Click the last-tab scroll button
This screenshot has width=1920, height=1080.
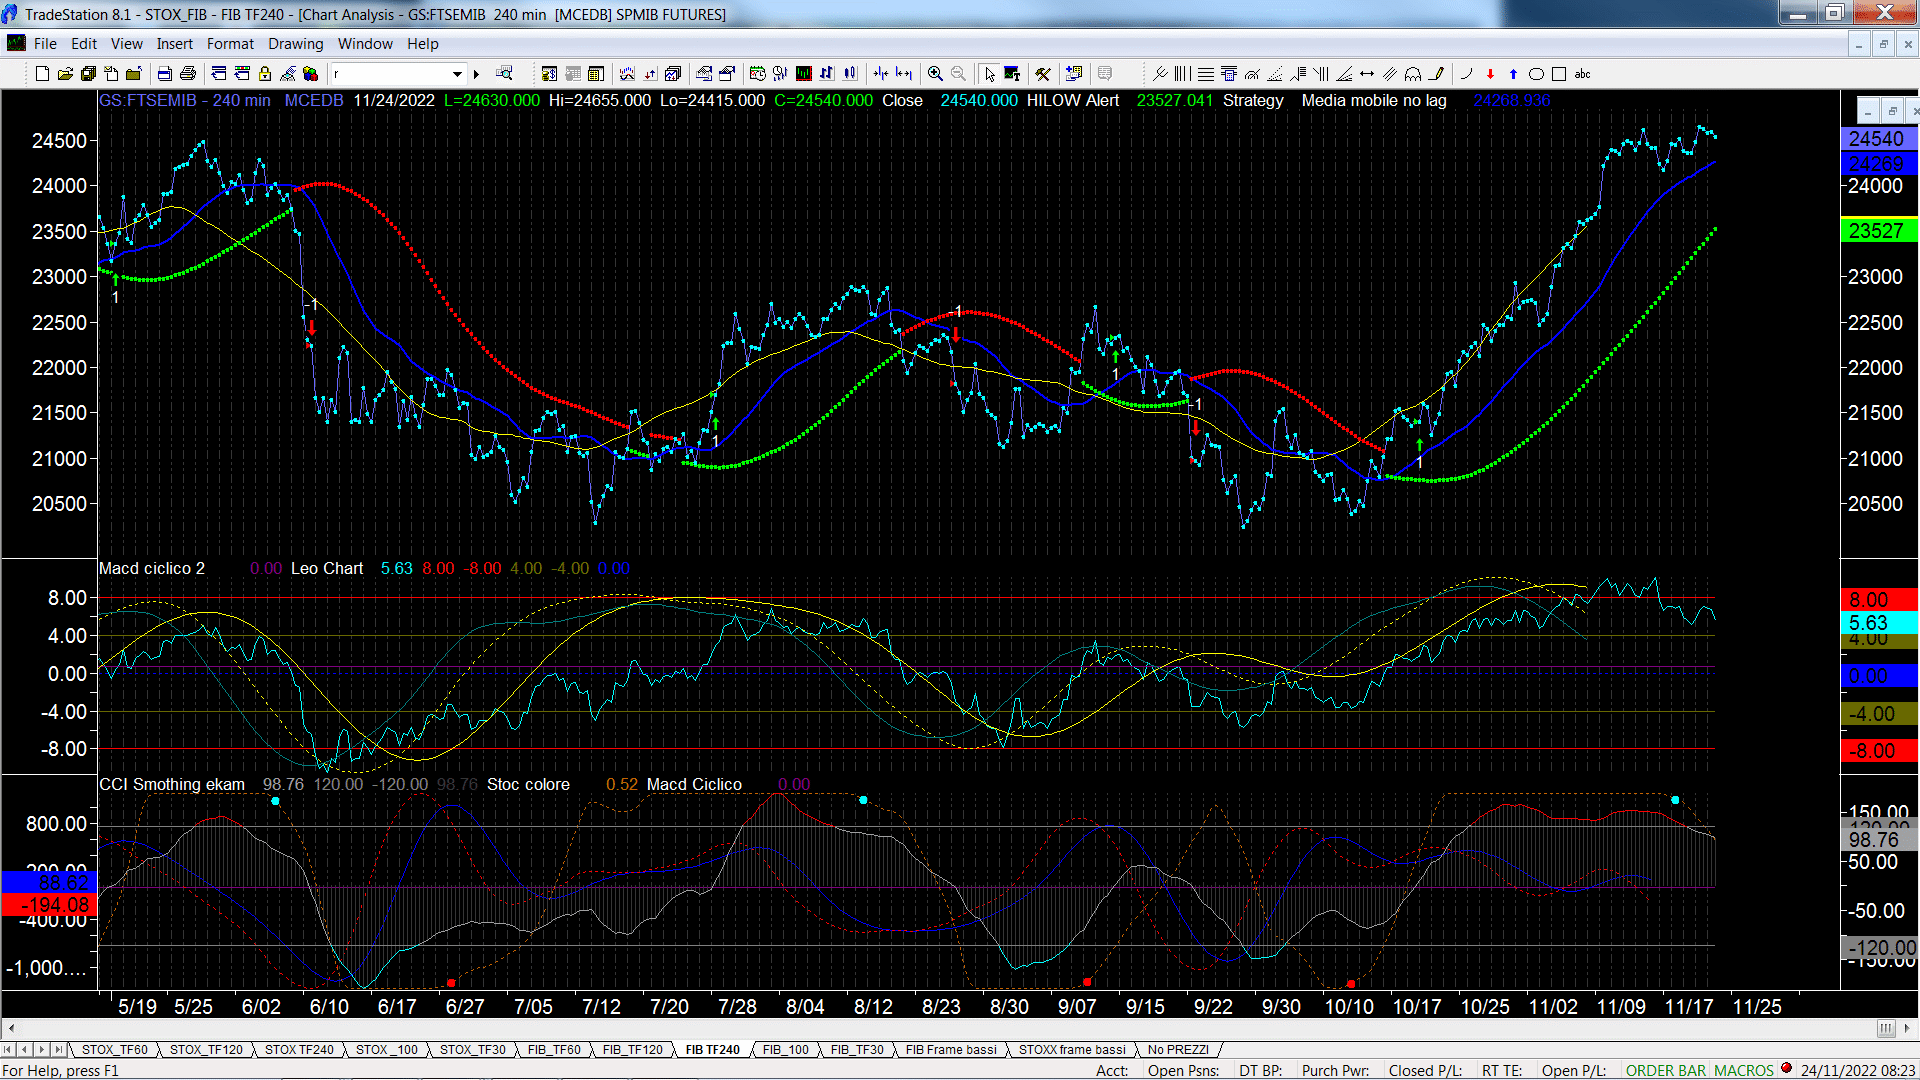pos(58,1049)
